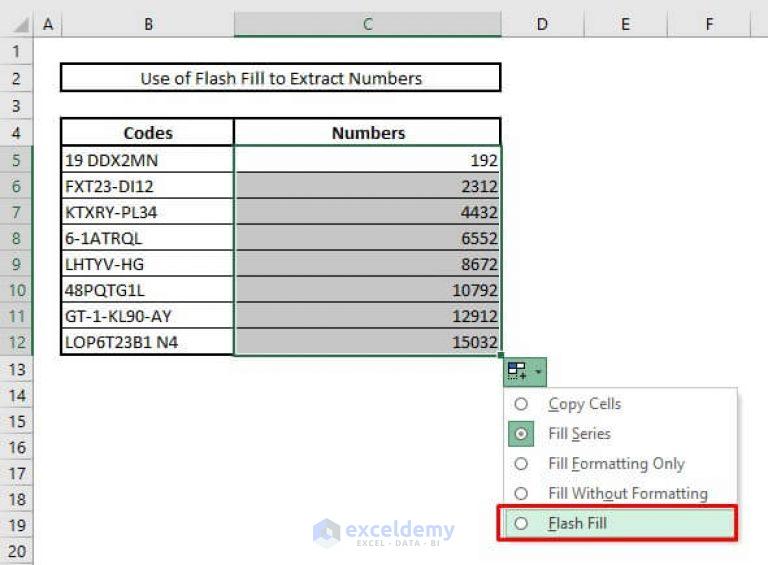768x565 pixels.
Task: Select row 7 header
Action: coord(16,212)
